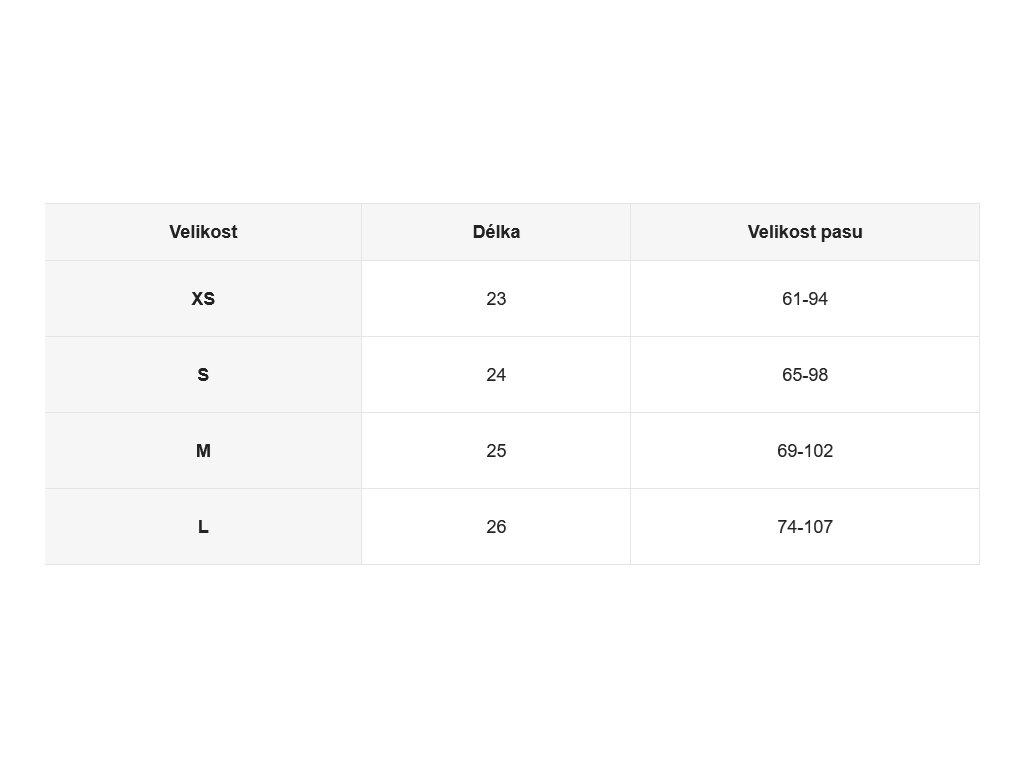Click the Velikost pasu column header
This screenshot has width=1024, height=768.
805,232
